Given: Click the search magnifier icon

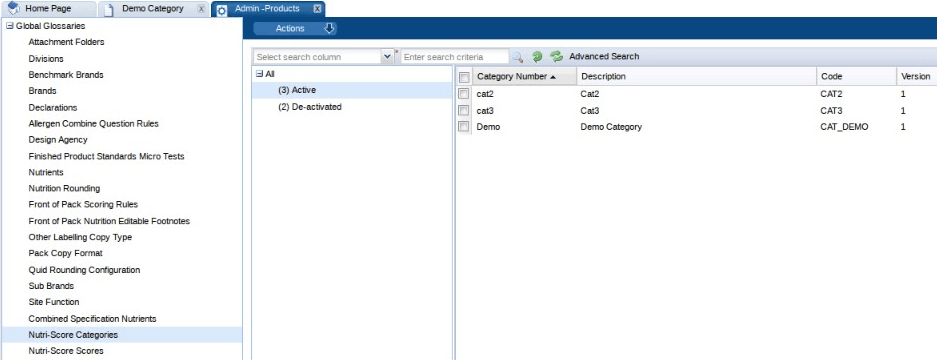Looking at the screenshot, I should [518, 57].
